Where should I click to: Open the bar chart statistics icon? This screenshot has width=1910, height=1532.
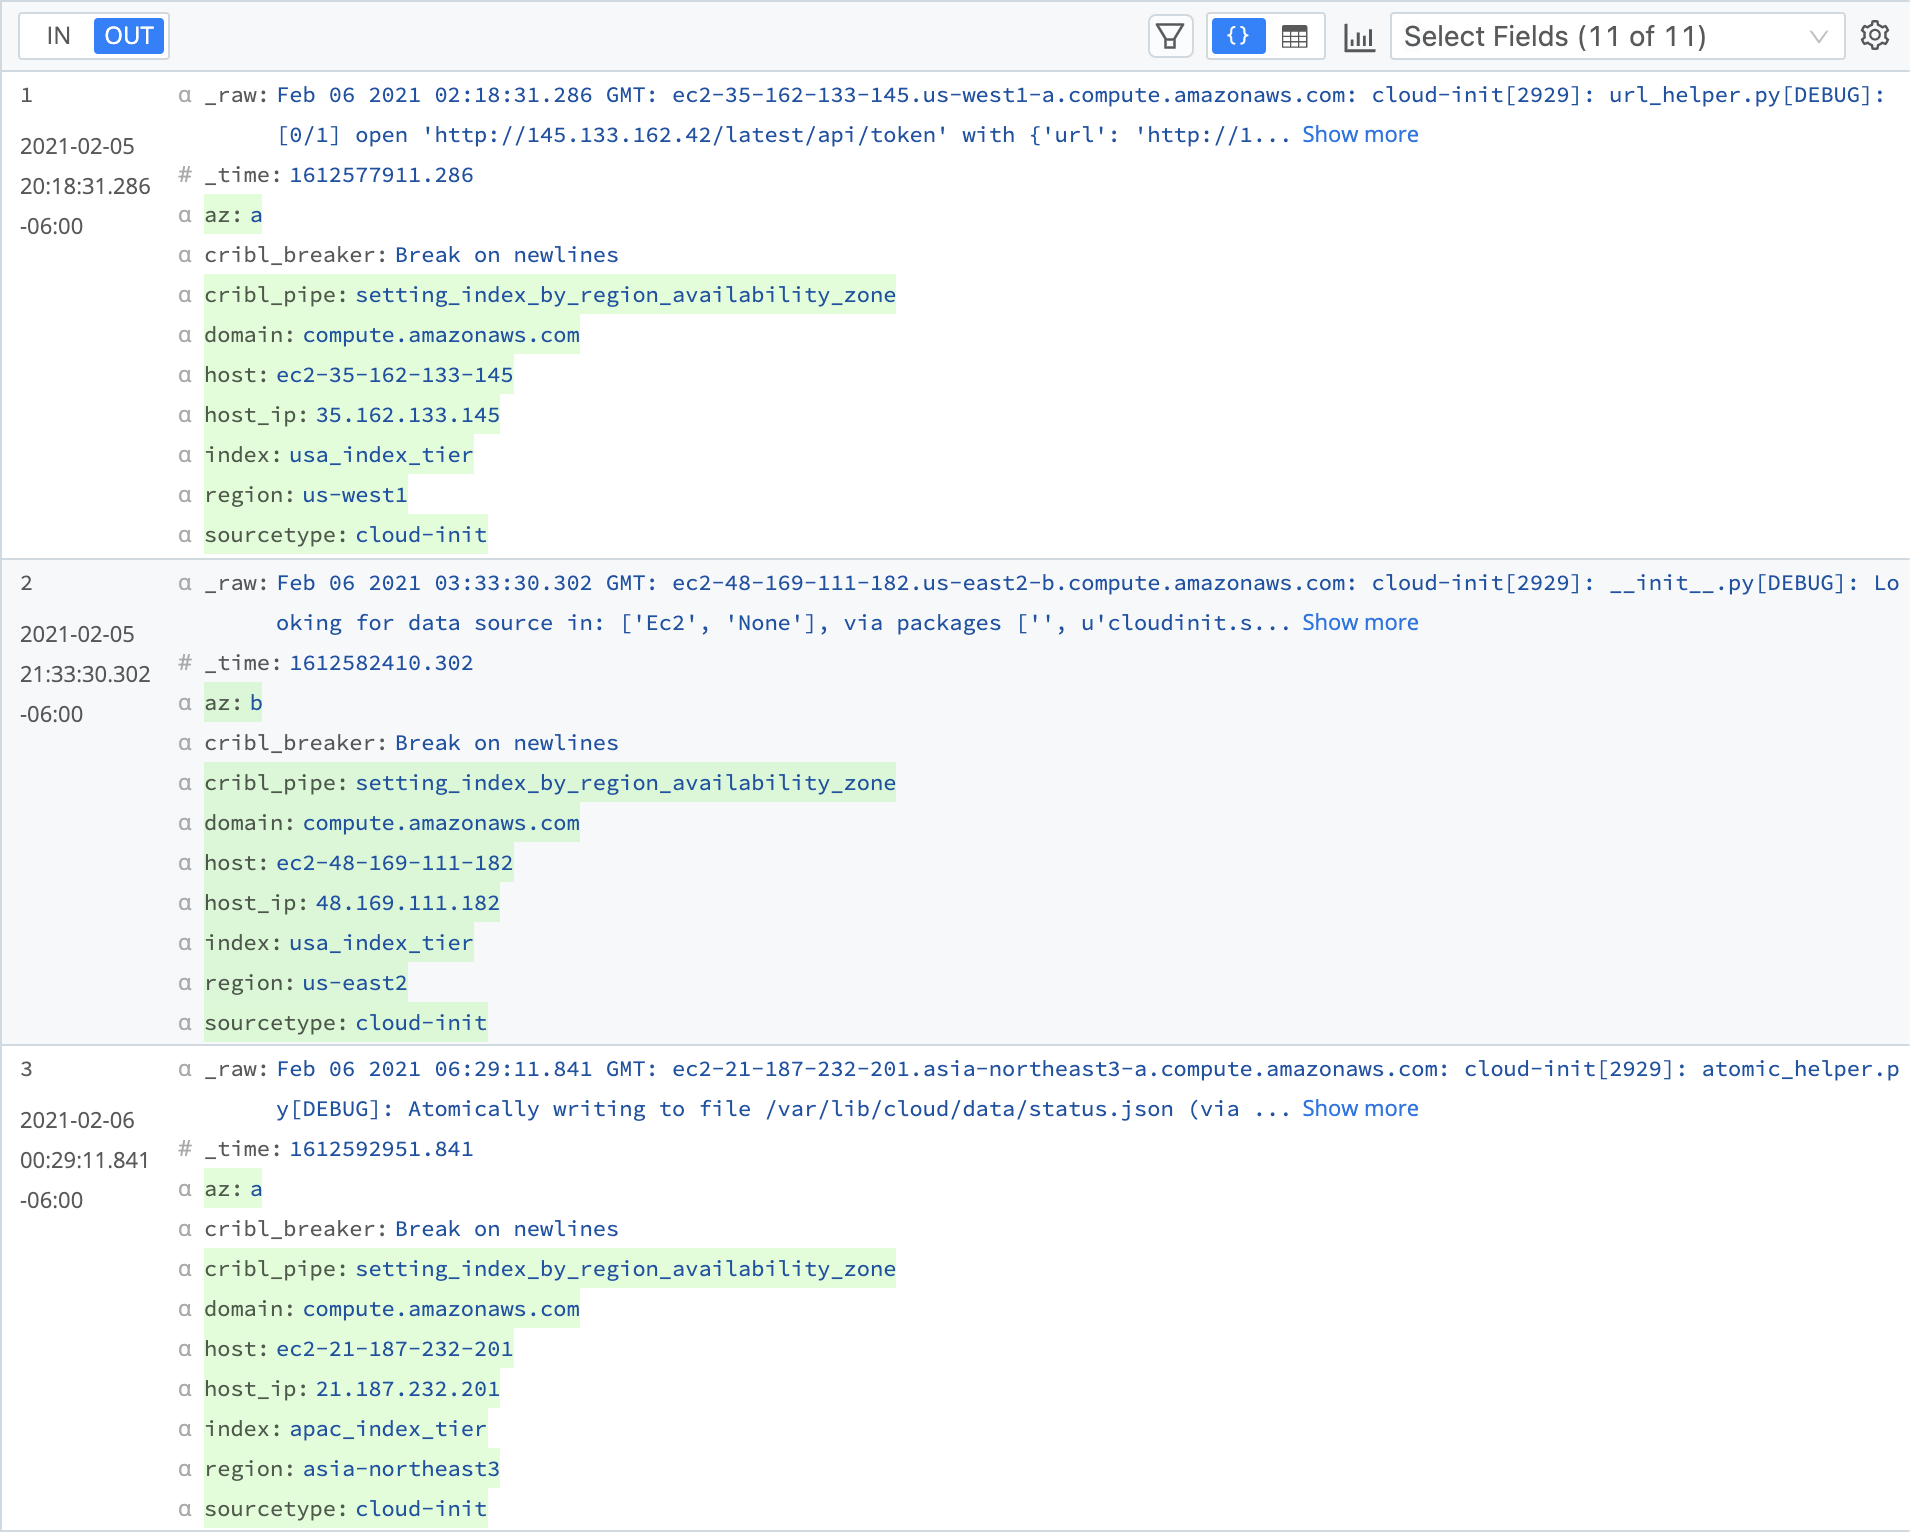click(x=1359, y=37)
